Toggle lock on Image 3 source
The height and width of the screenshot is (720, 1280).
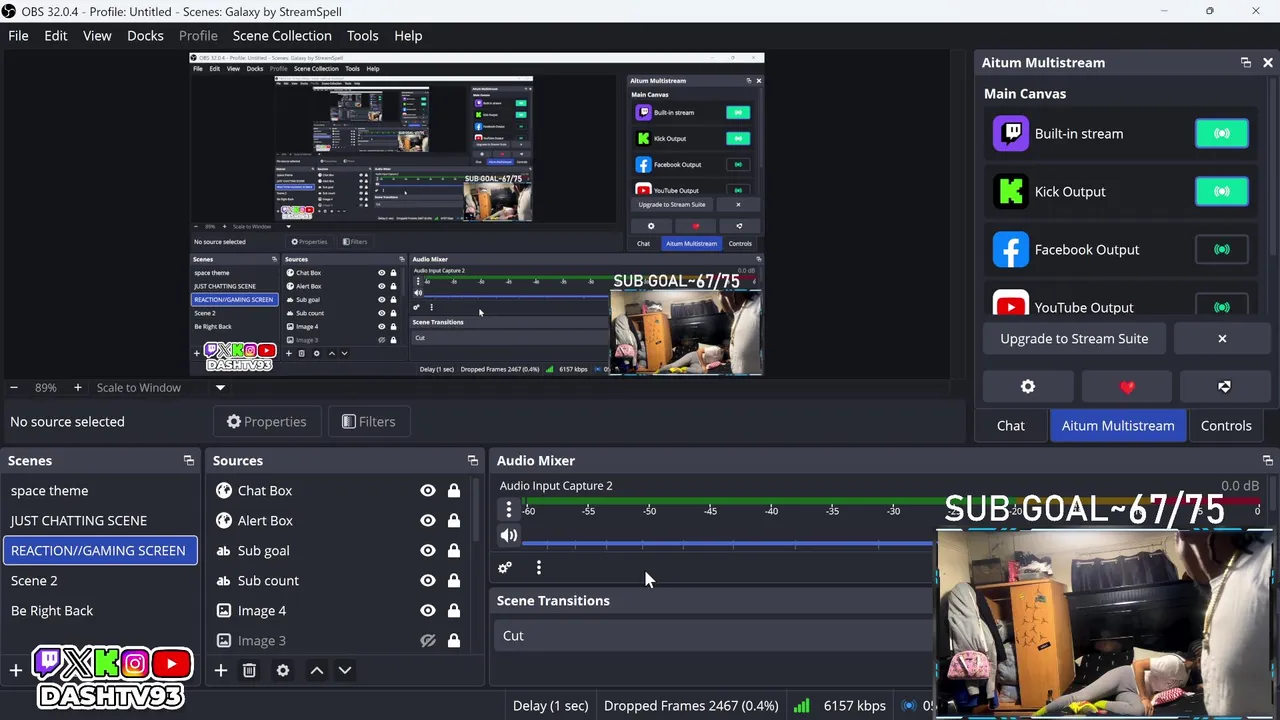tap(454, 640)
